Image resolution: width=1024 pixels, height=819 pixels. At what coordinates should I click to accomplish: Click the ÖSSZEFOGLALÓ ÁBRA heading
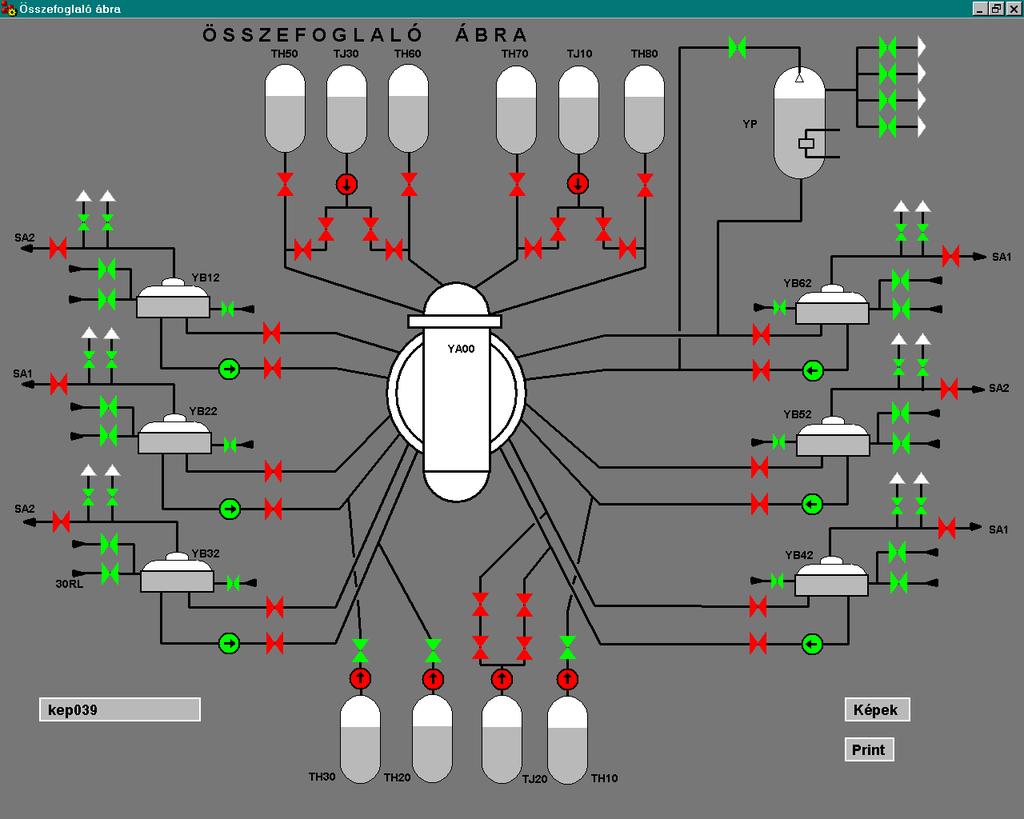click(364, 34)
